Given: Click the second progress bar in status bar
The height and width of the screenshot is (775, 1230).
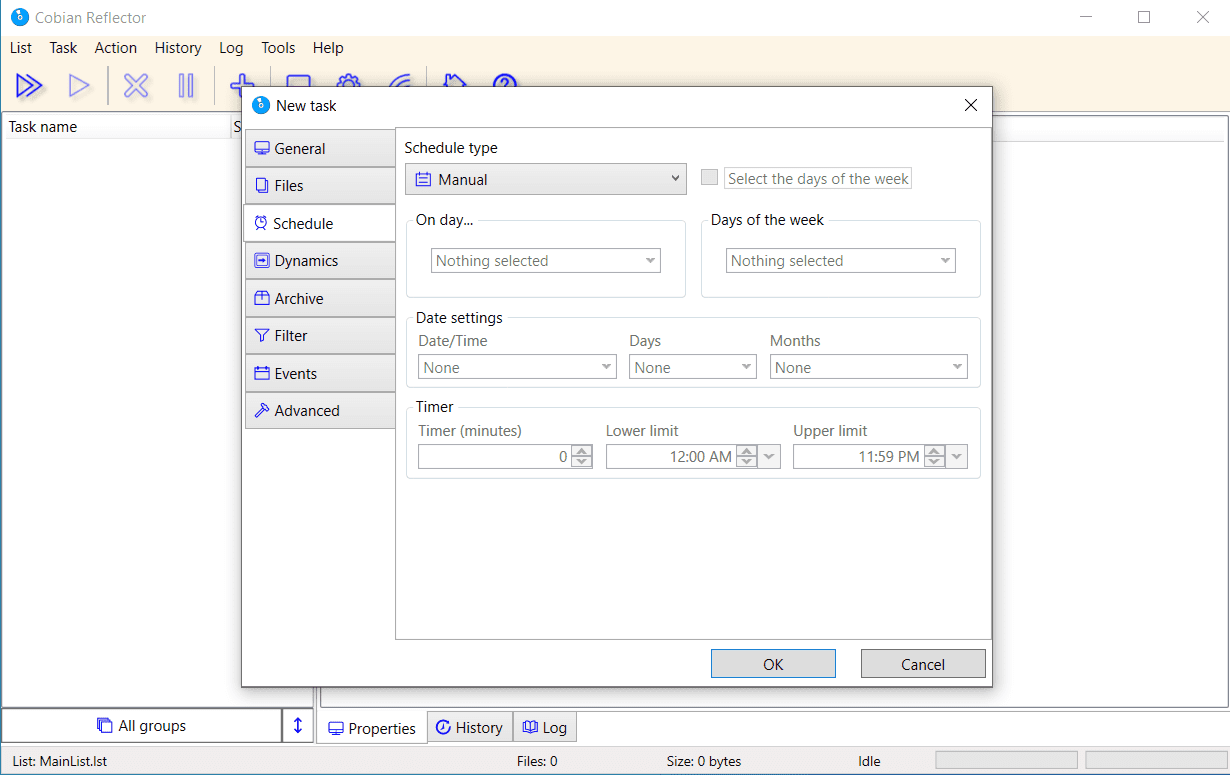Looking at the screenshot, I should tap(1155, 760).
